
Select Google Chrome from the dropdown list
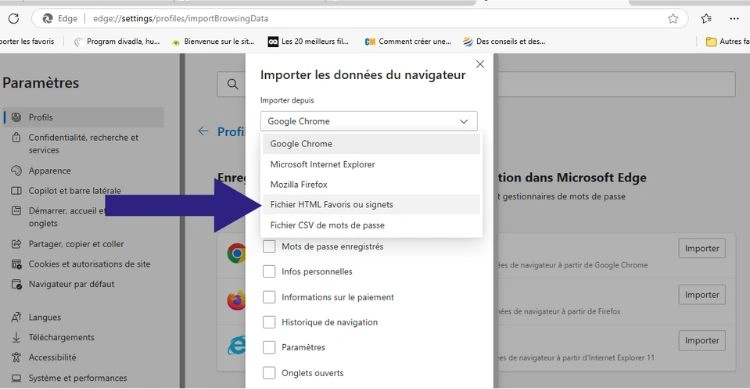coord(371,144)
